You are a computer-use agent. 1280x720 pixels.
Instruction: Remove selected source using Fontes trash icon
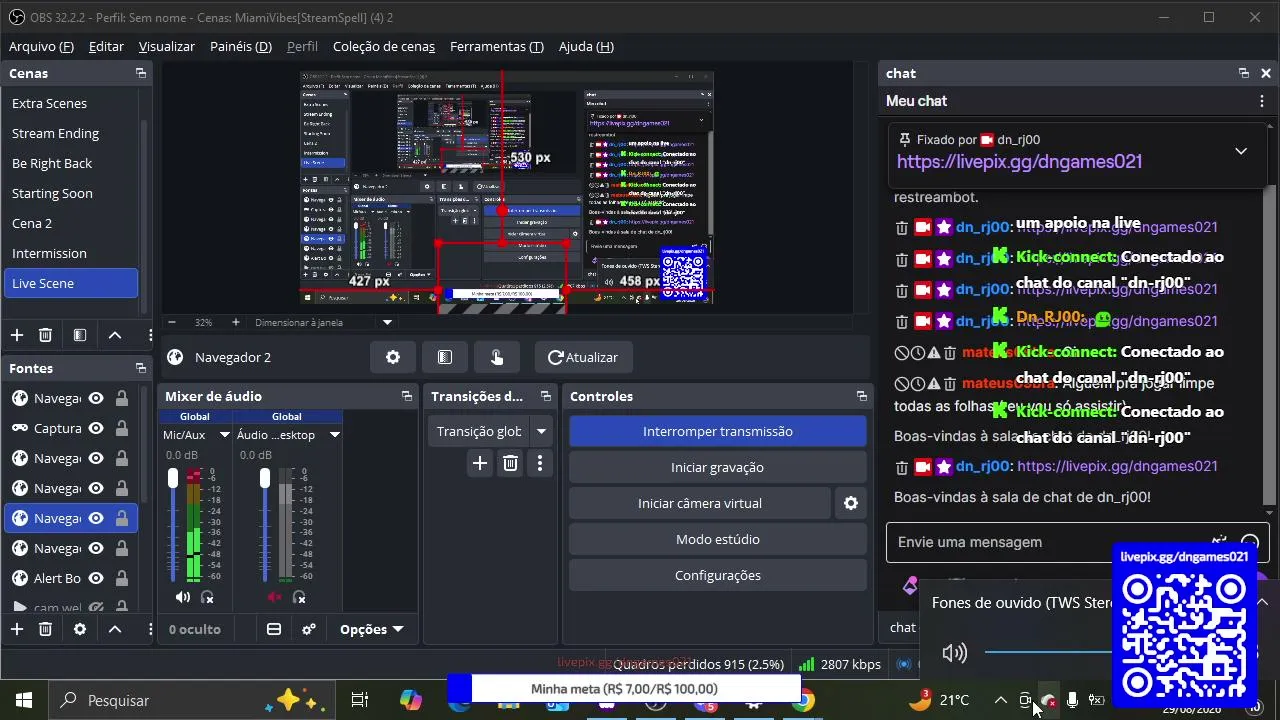pyautogui.click(x=45, y=629)
